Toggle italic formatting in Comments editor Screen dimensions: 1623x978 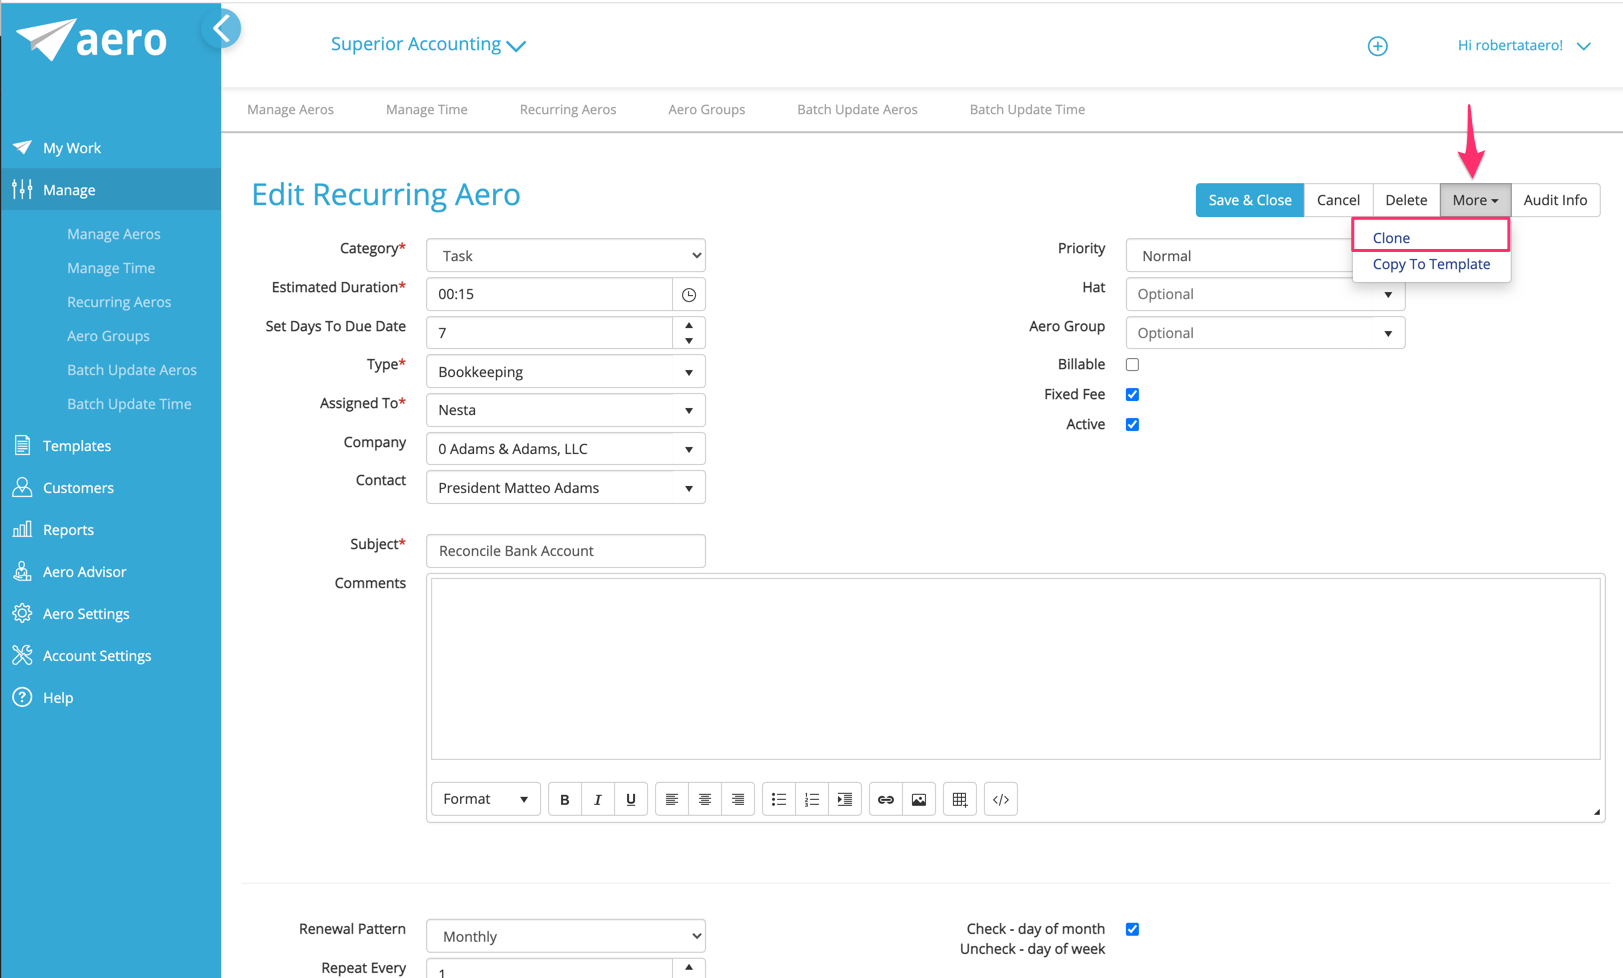coord(598,799)
